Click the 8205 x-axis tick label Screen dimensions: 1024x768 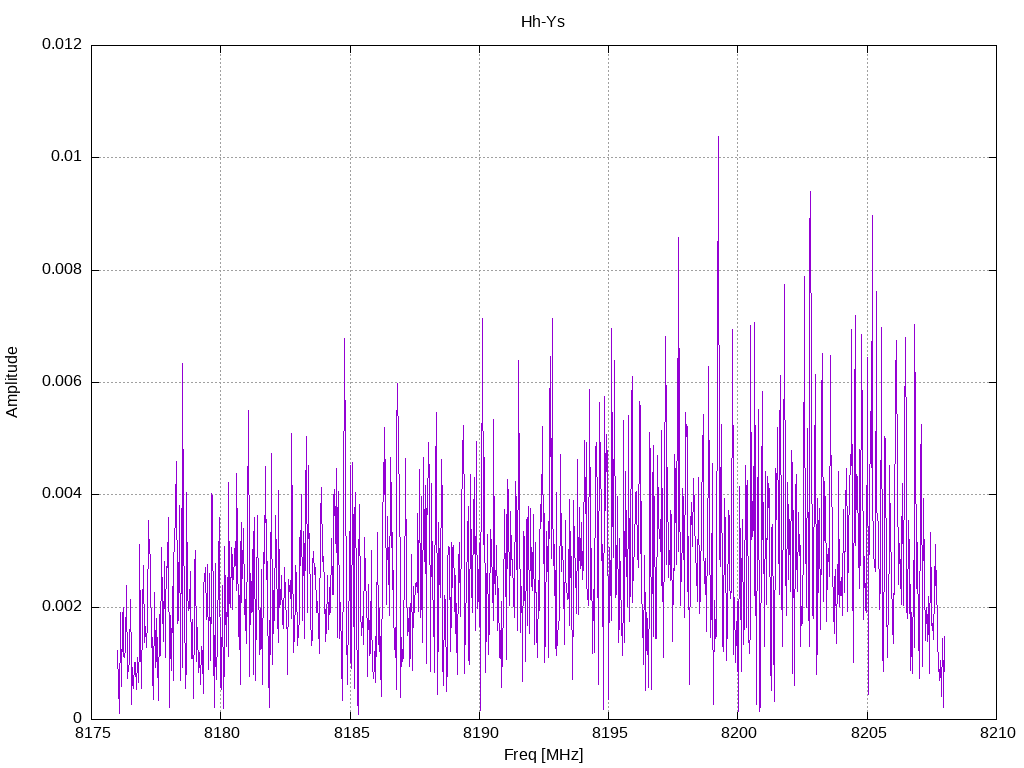coord(868,733)
